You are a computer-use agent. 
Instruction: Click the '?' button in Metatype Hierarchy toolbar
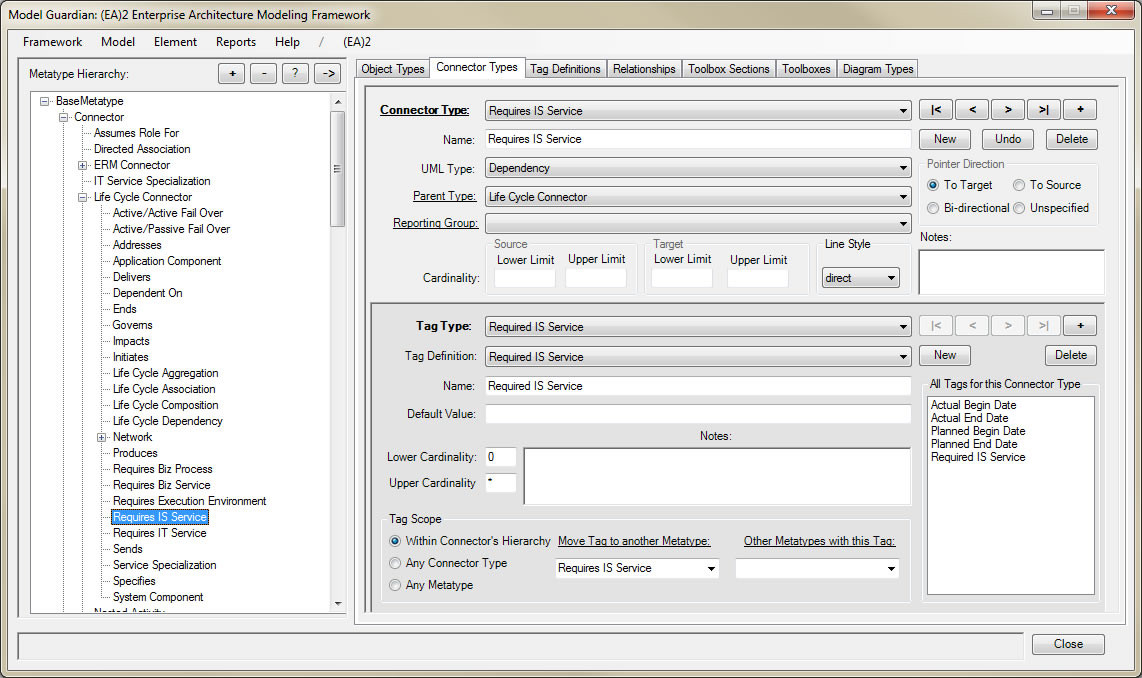[x=295, y=74]
